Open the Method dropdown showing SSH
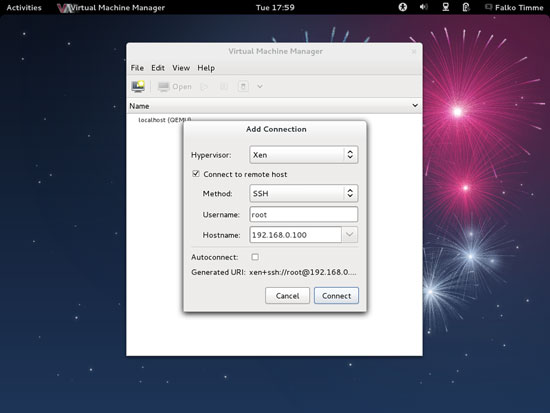 303,193
